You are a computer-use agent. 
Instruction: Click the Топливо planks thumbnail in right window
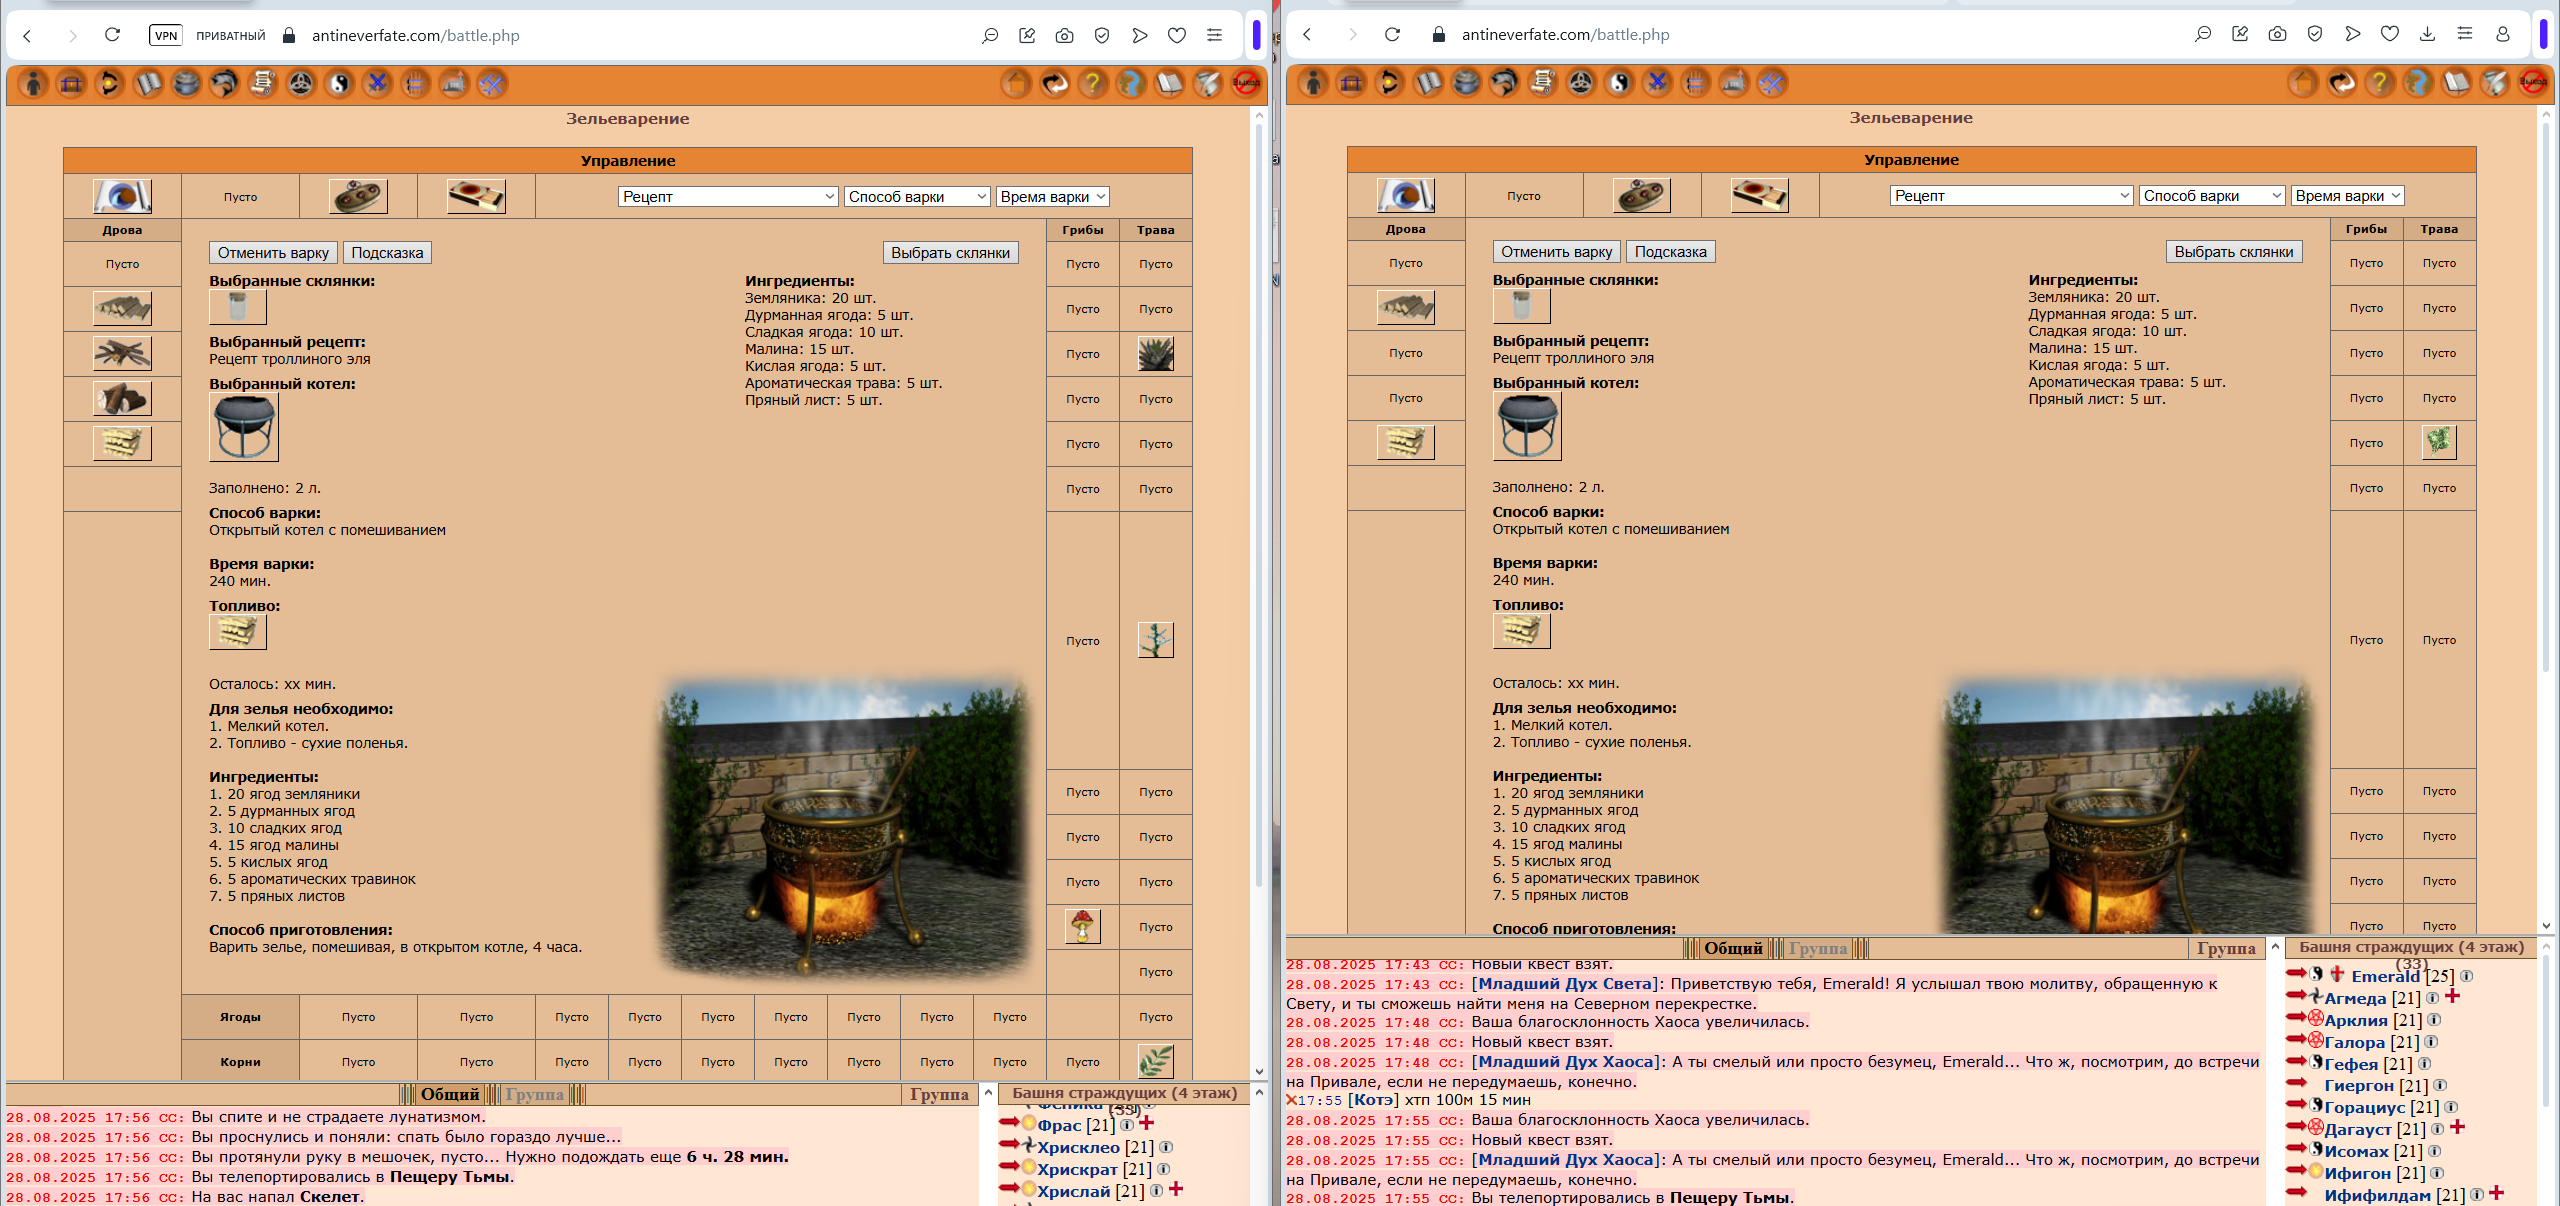coord(1521,630)
